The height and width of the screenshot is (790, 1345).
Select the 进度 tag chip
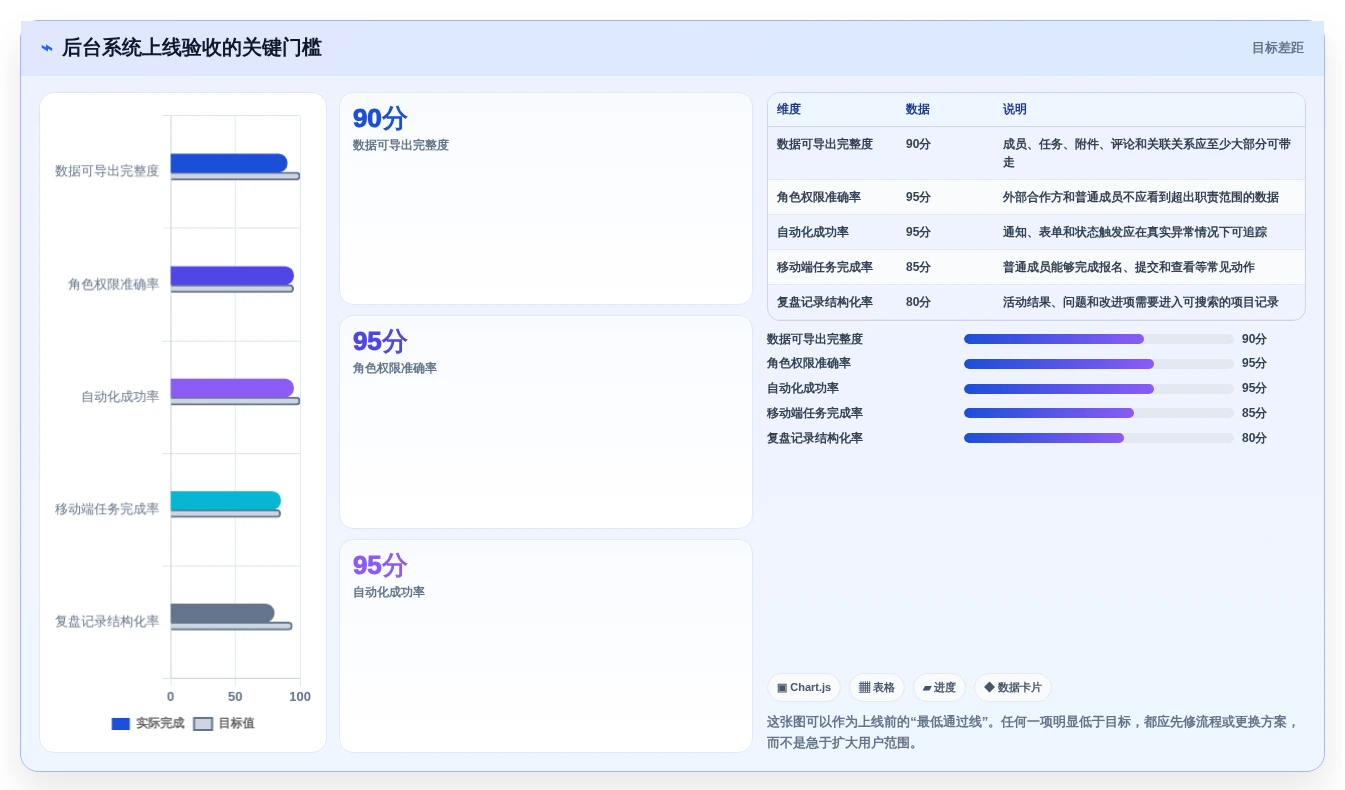(x=939, y=688)
